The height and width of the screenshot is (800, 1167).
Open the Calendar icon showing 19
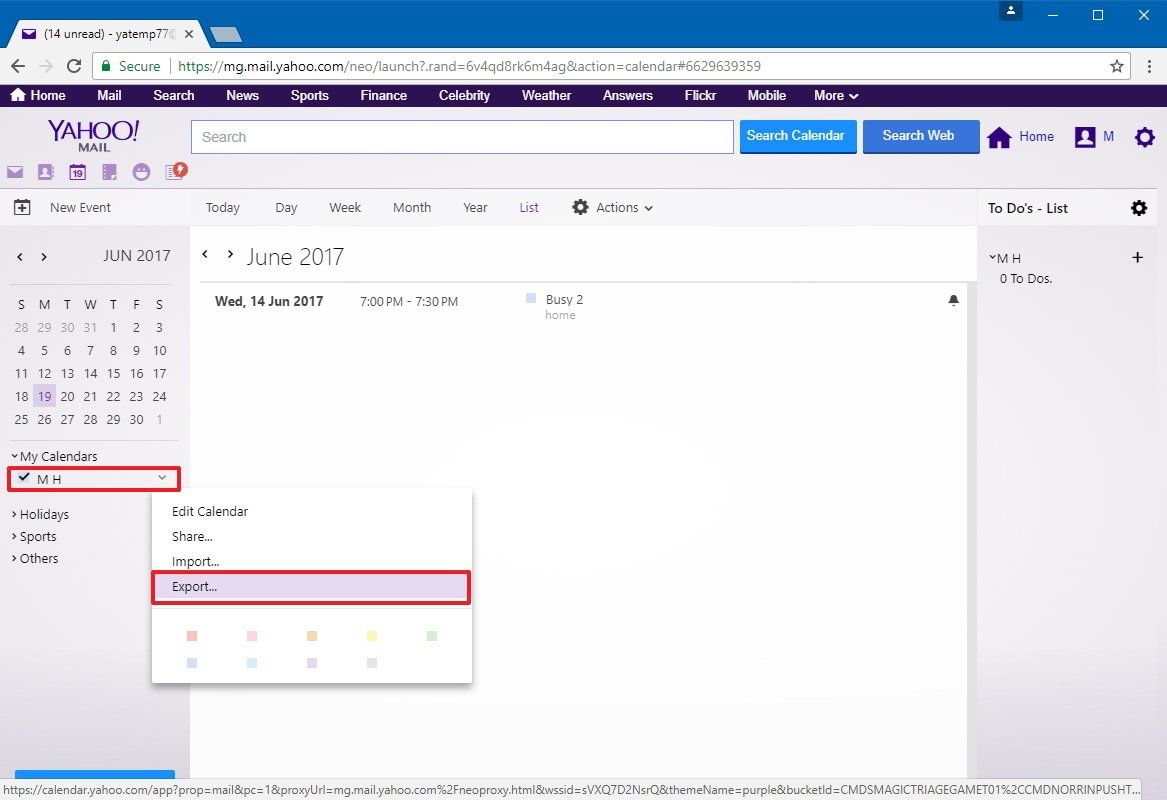tap(77, 173)
